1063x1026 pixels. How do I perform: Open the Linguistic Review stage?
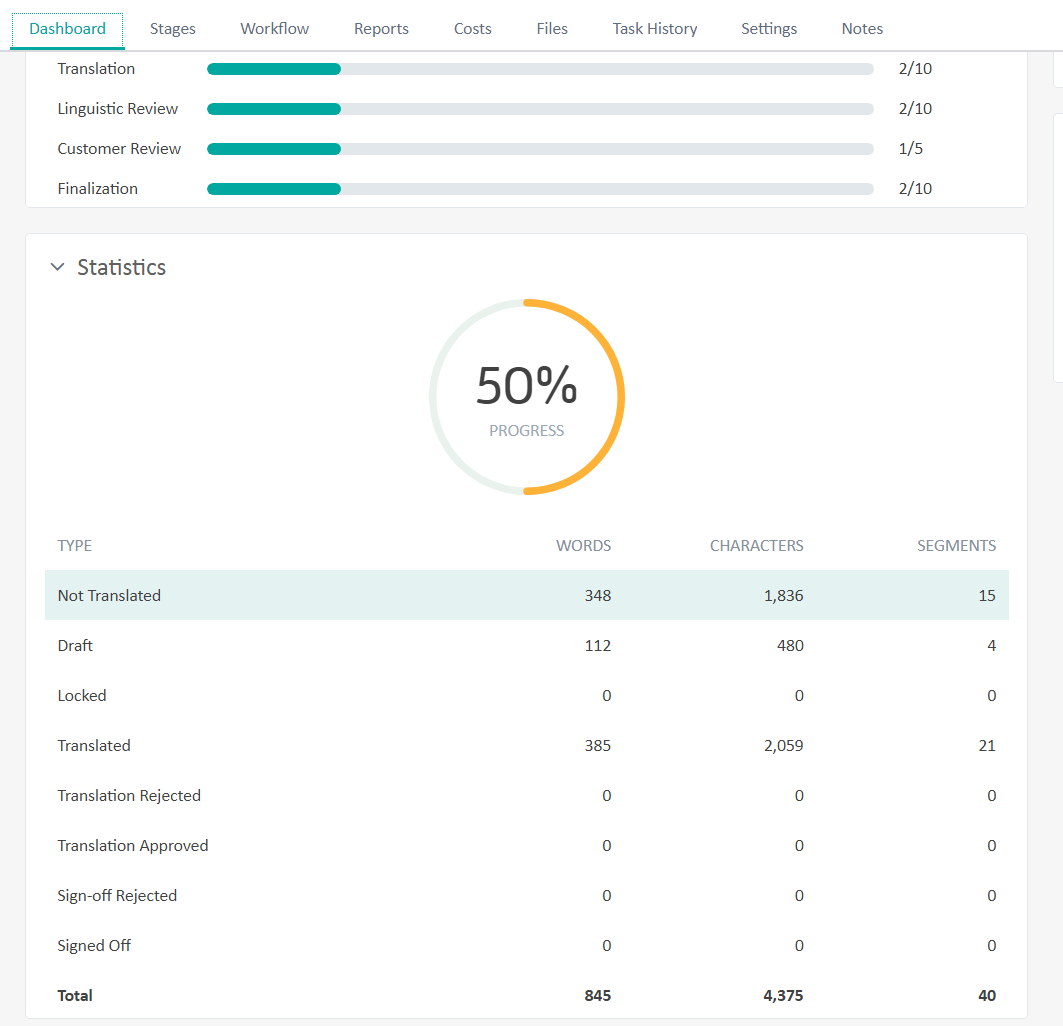(x=118, y=108)
